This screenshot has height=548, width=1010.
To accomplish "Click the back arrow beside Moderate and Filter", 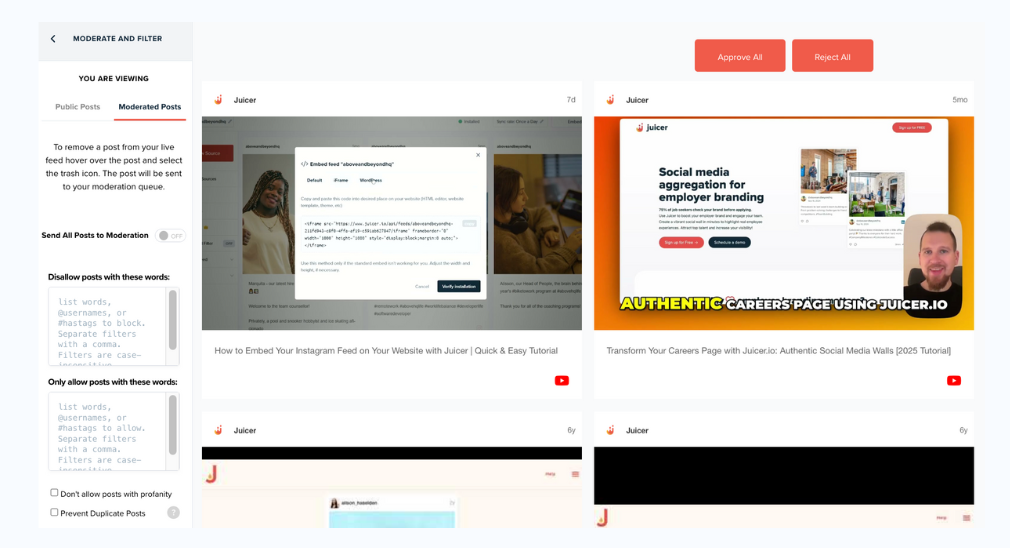I will point(53,39).
